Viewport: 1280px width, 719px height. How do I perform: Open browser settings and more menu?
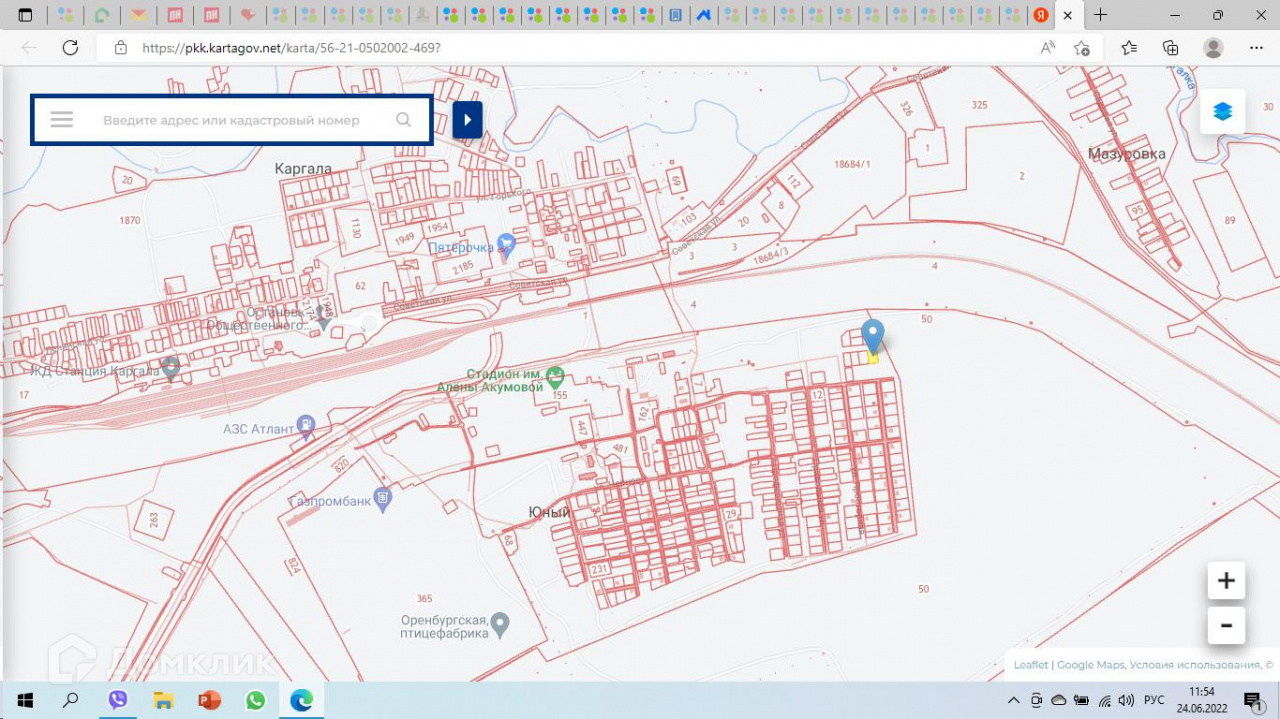pos(1256,47)
